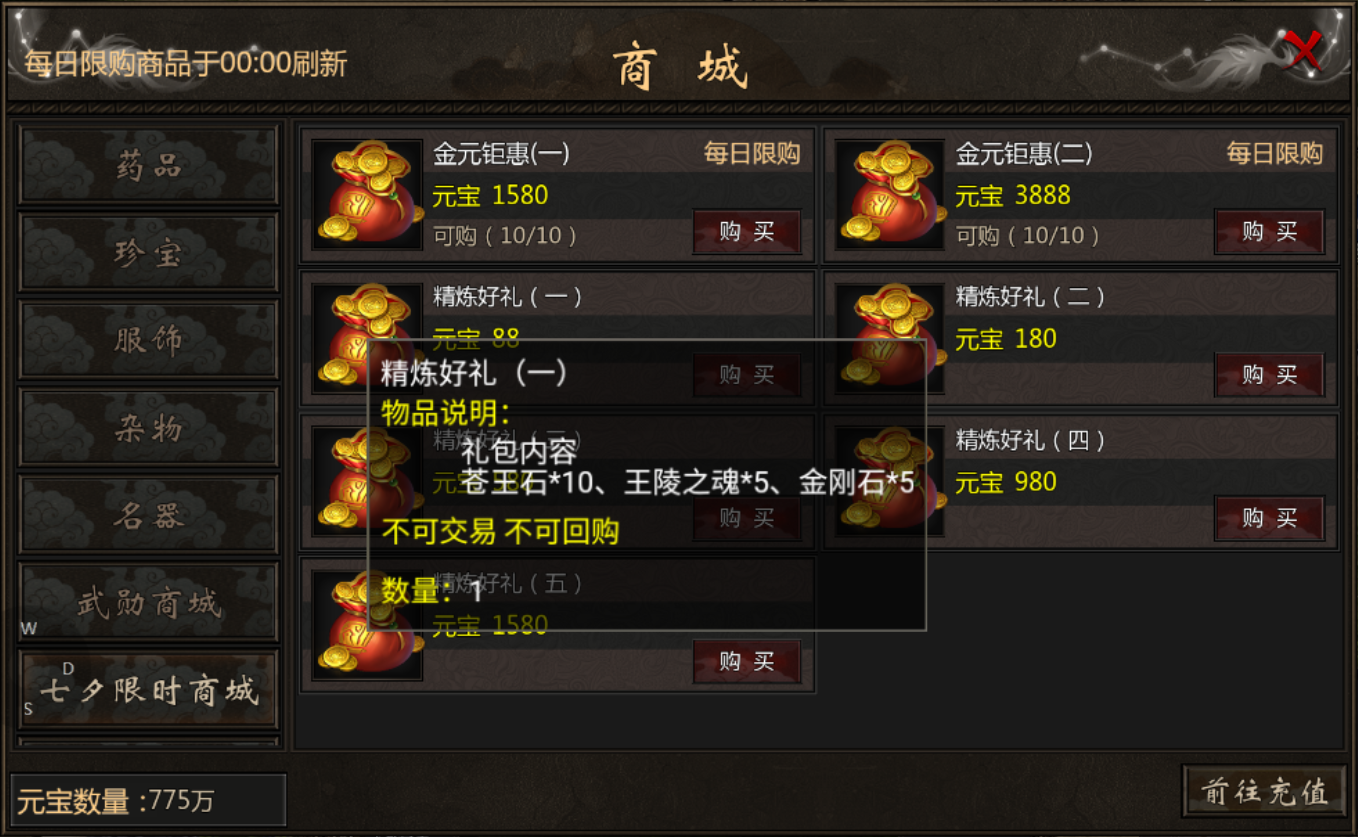This screenshot has height=837, width=1358.
Task: Switch to the 珍宝 category
Action: (x=149, y=252)
